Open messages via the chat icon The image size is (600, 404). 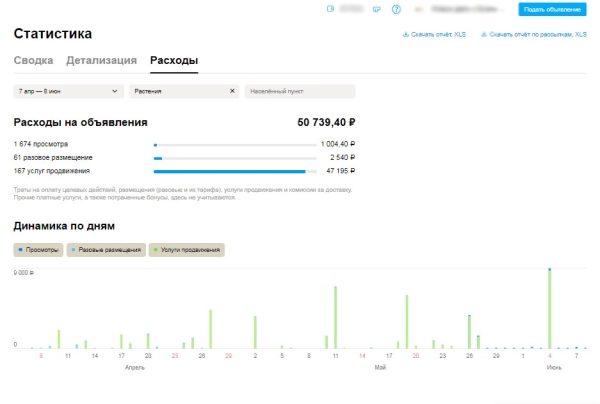click(x=376, y=9)
